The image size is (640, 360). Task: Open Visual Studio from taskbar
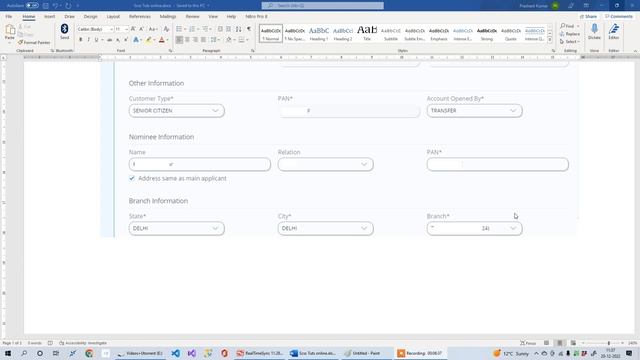[192, 353]
